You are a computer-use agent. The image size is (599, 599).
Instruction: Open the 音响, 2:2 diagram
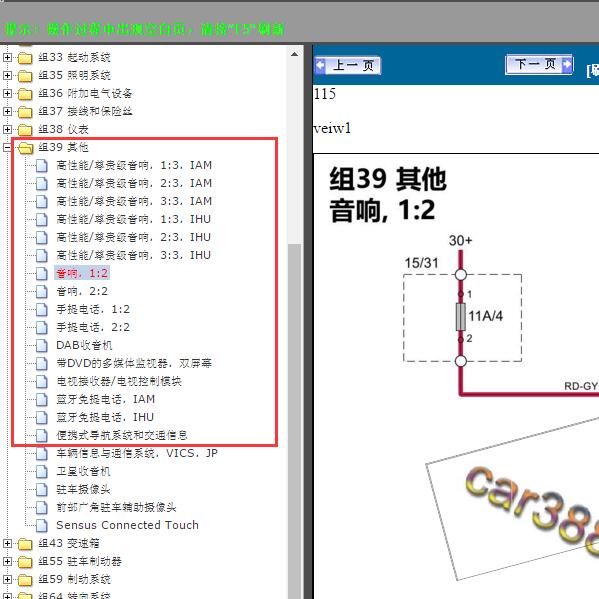tap(82, 291)
